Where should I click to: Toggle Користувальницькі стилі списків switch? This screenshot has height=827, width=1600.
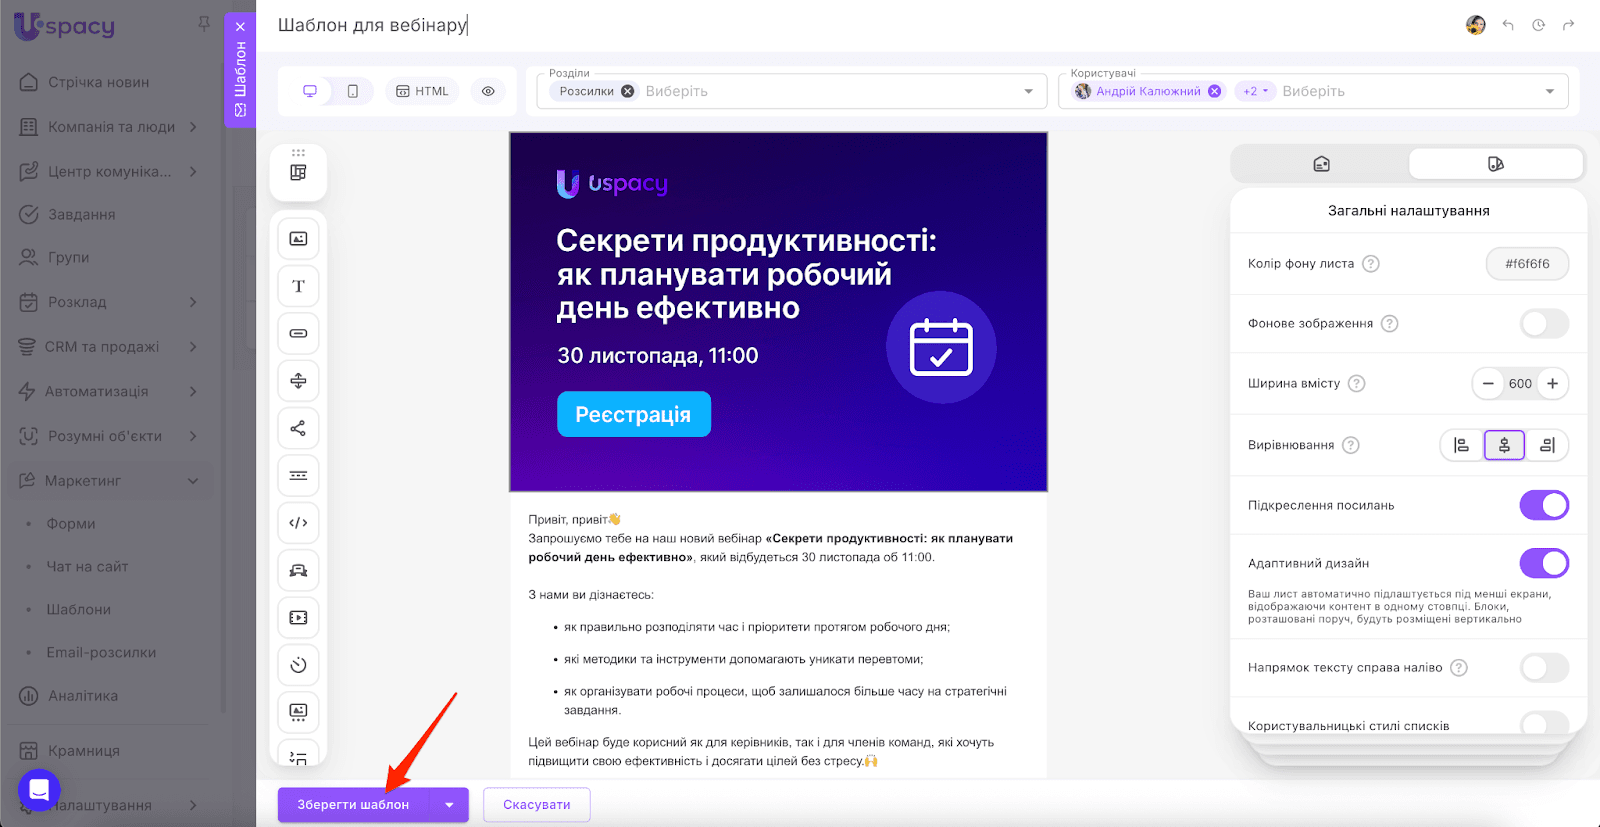pyautogui.click(x=1544, y=724)
